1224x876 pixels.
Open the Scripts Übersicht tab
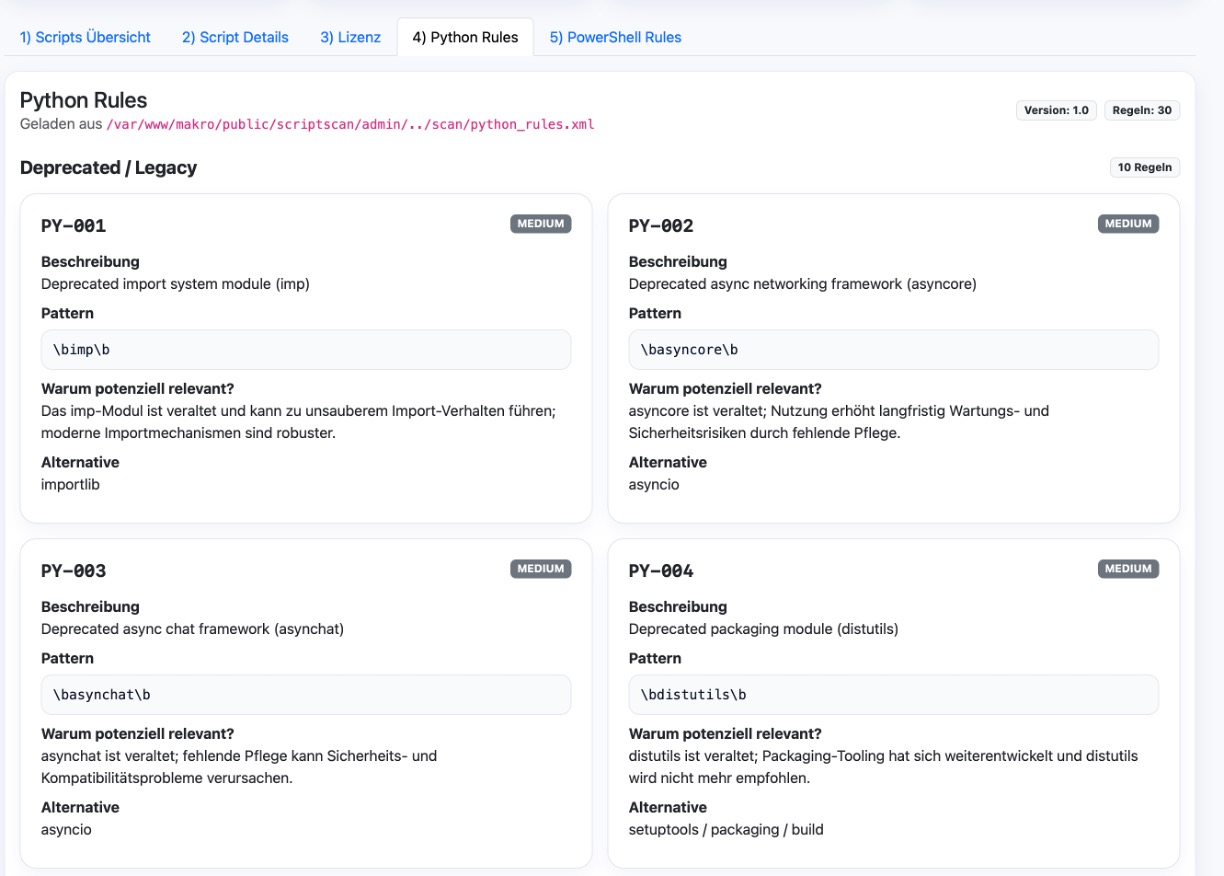85,37
